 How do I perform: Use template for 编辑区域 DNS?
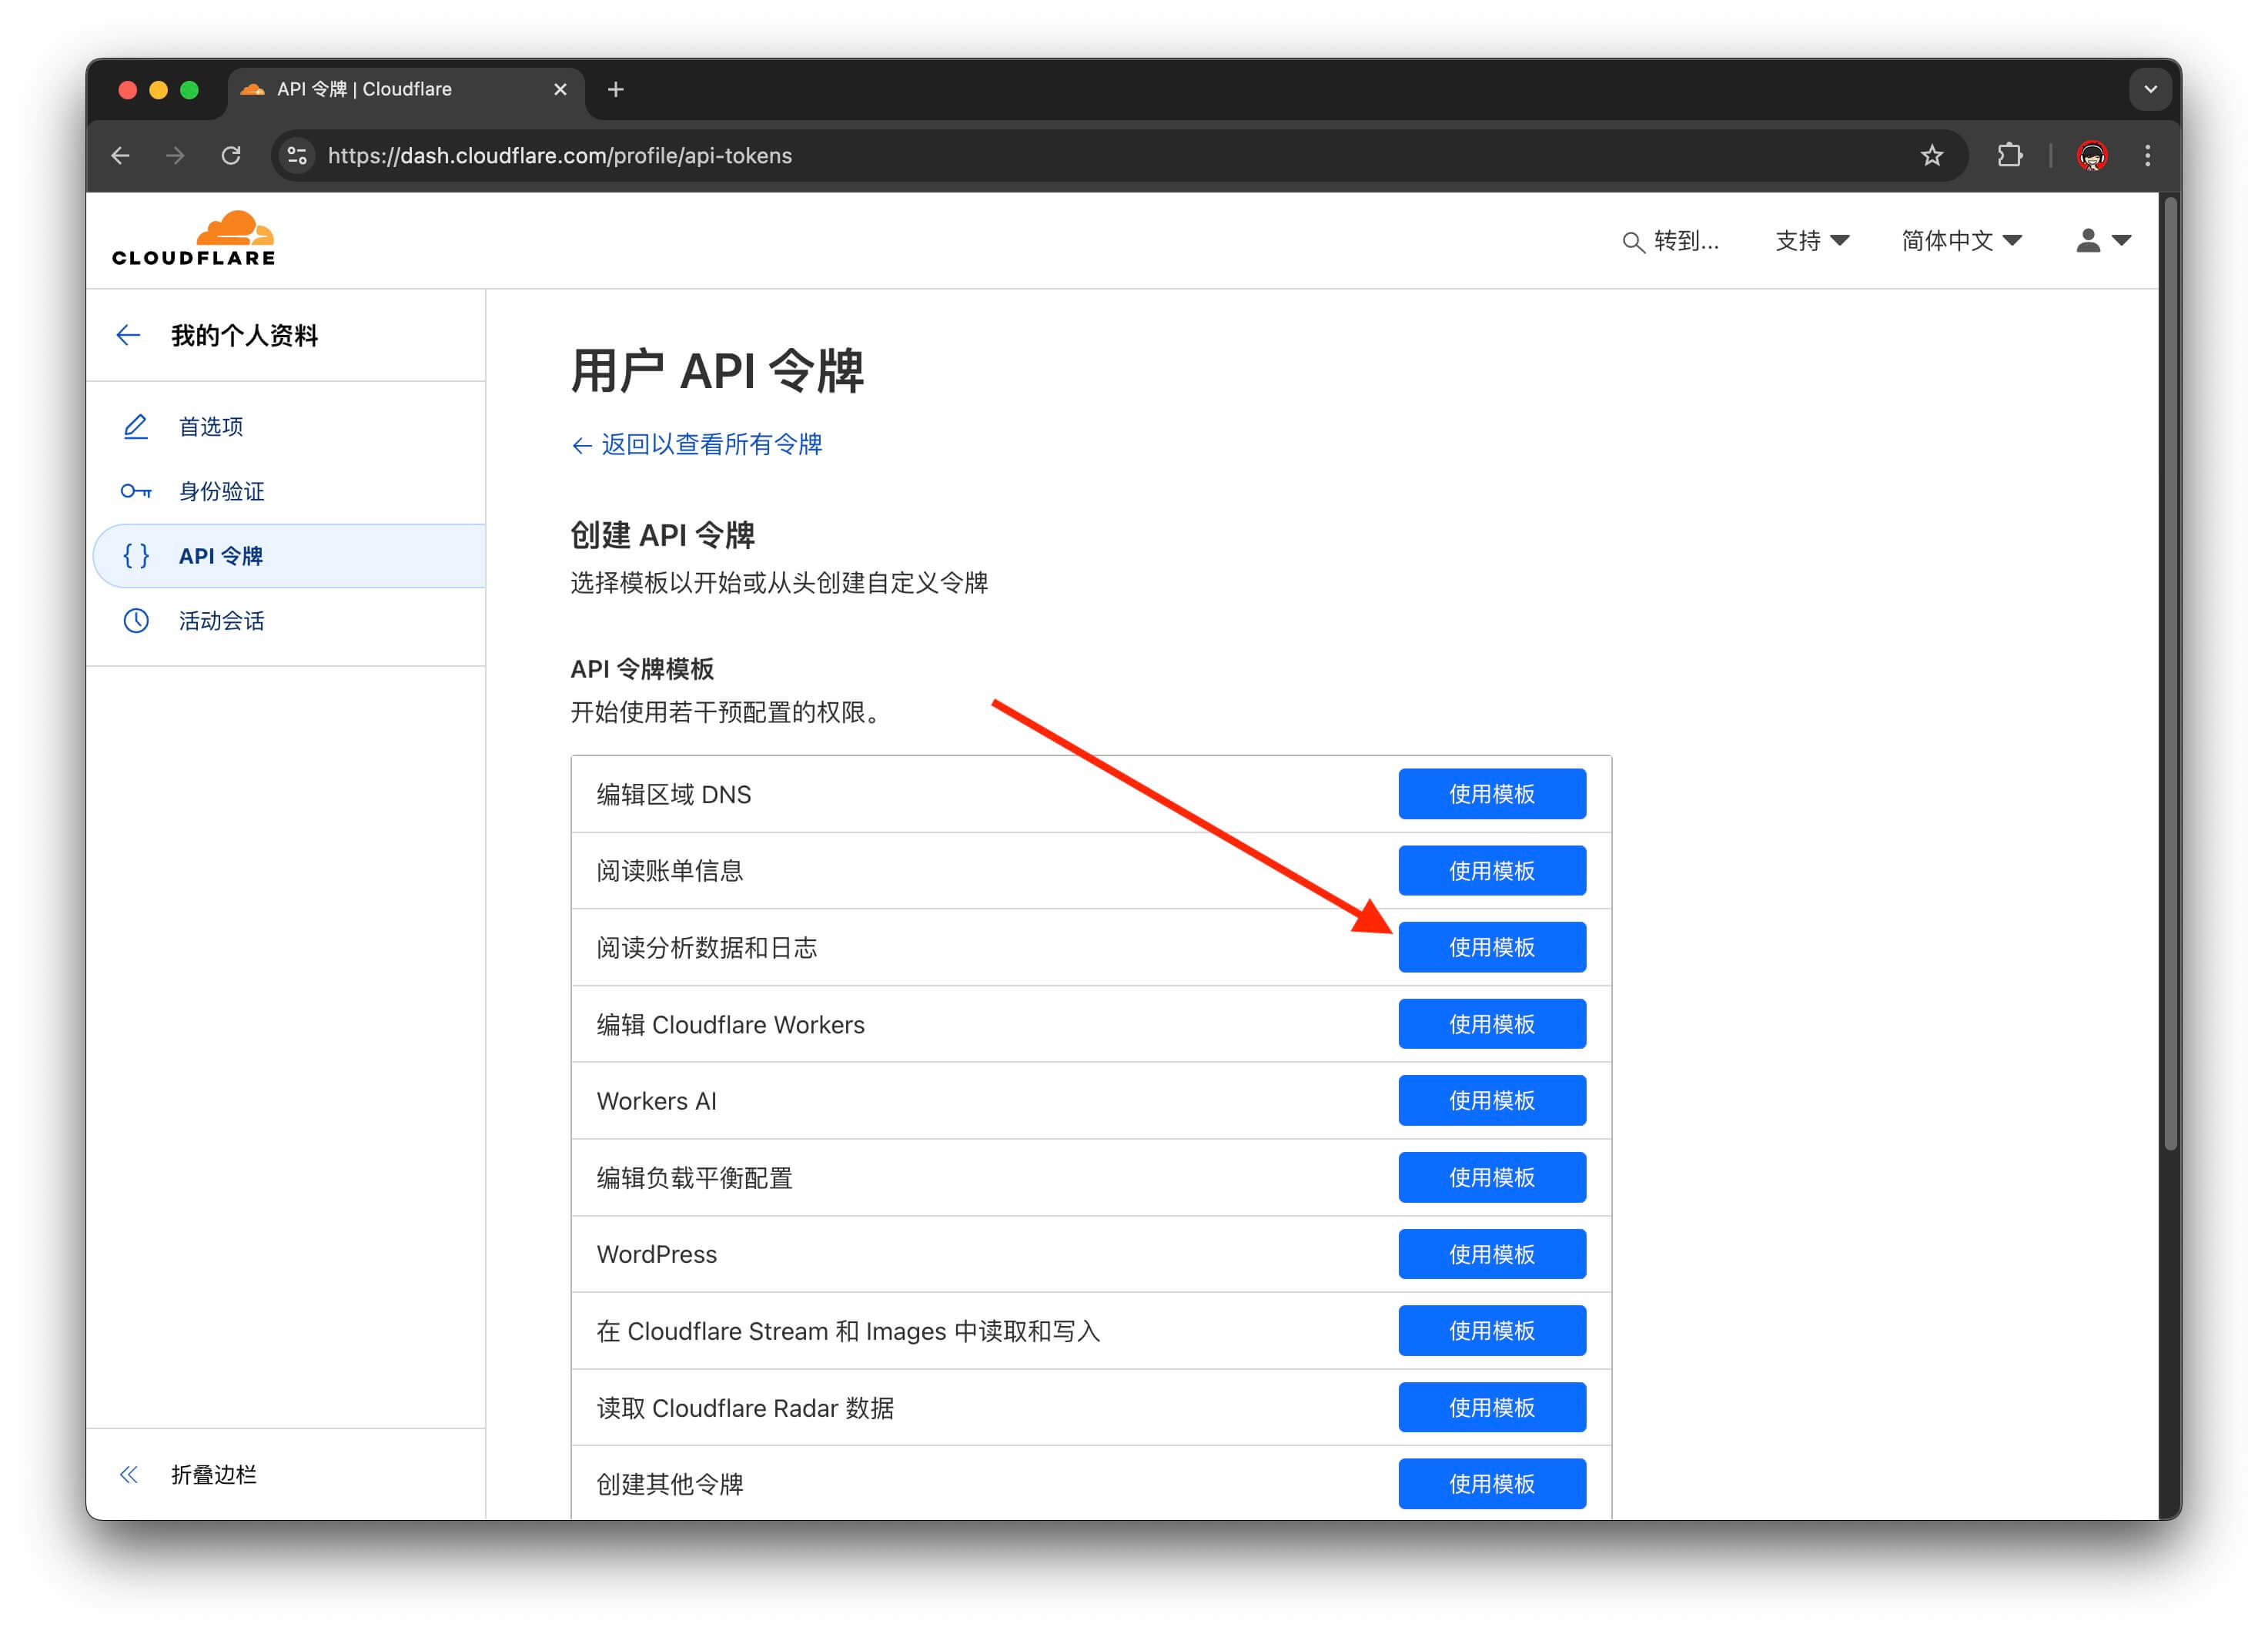(1492, 794)
